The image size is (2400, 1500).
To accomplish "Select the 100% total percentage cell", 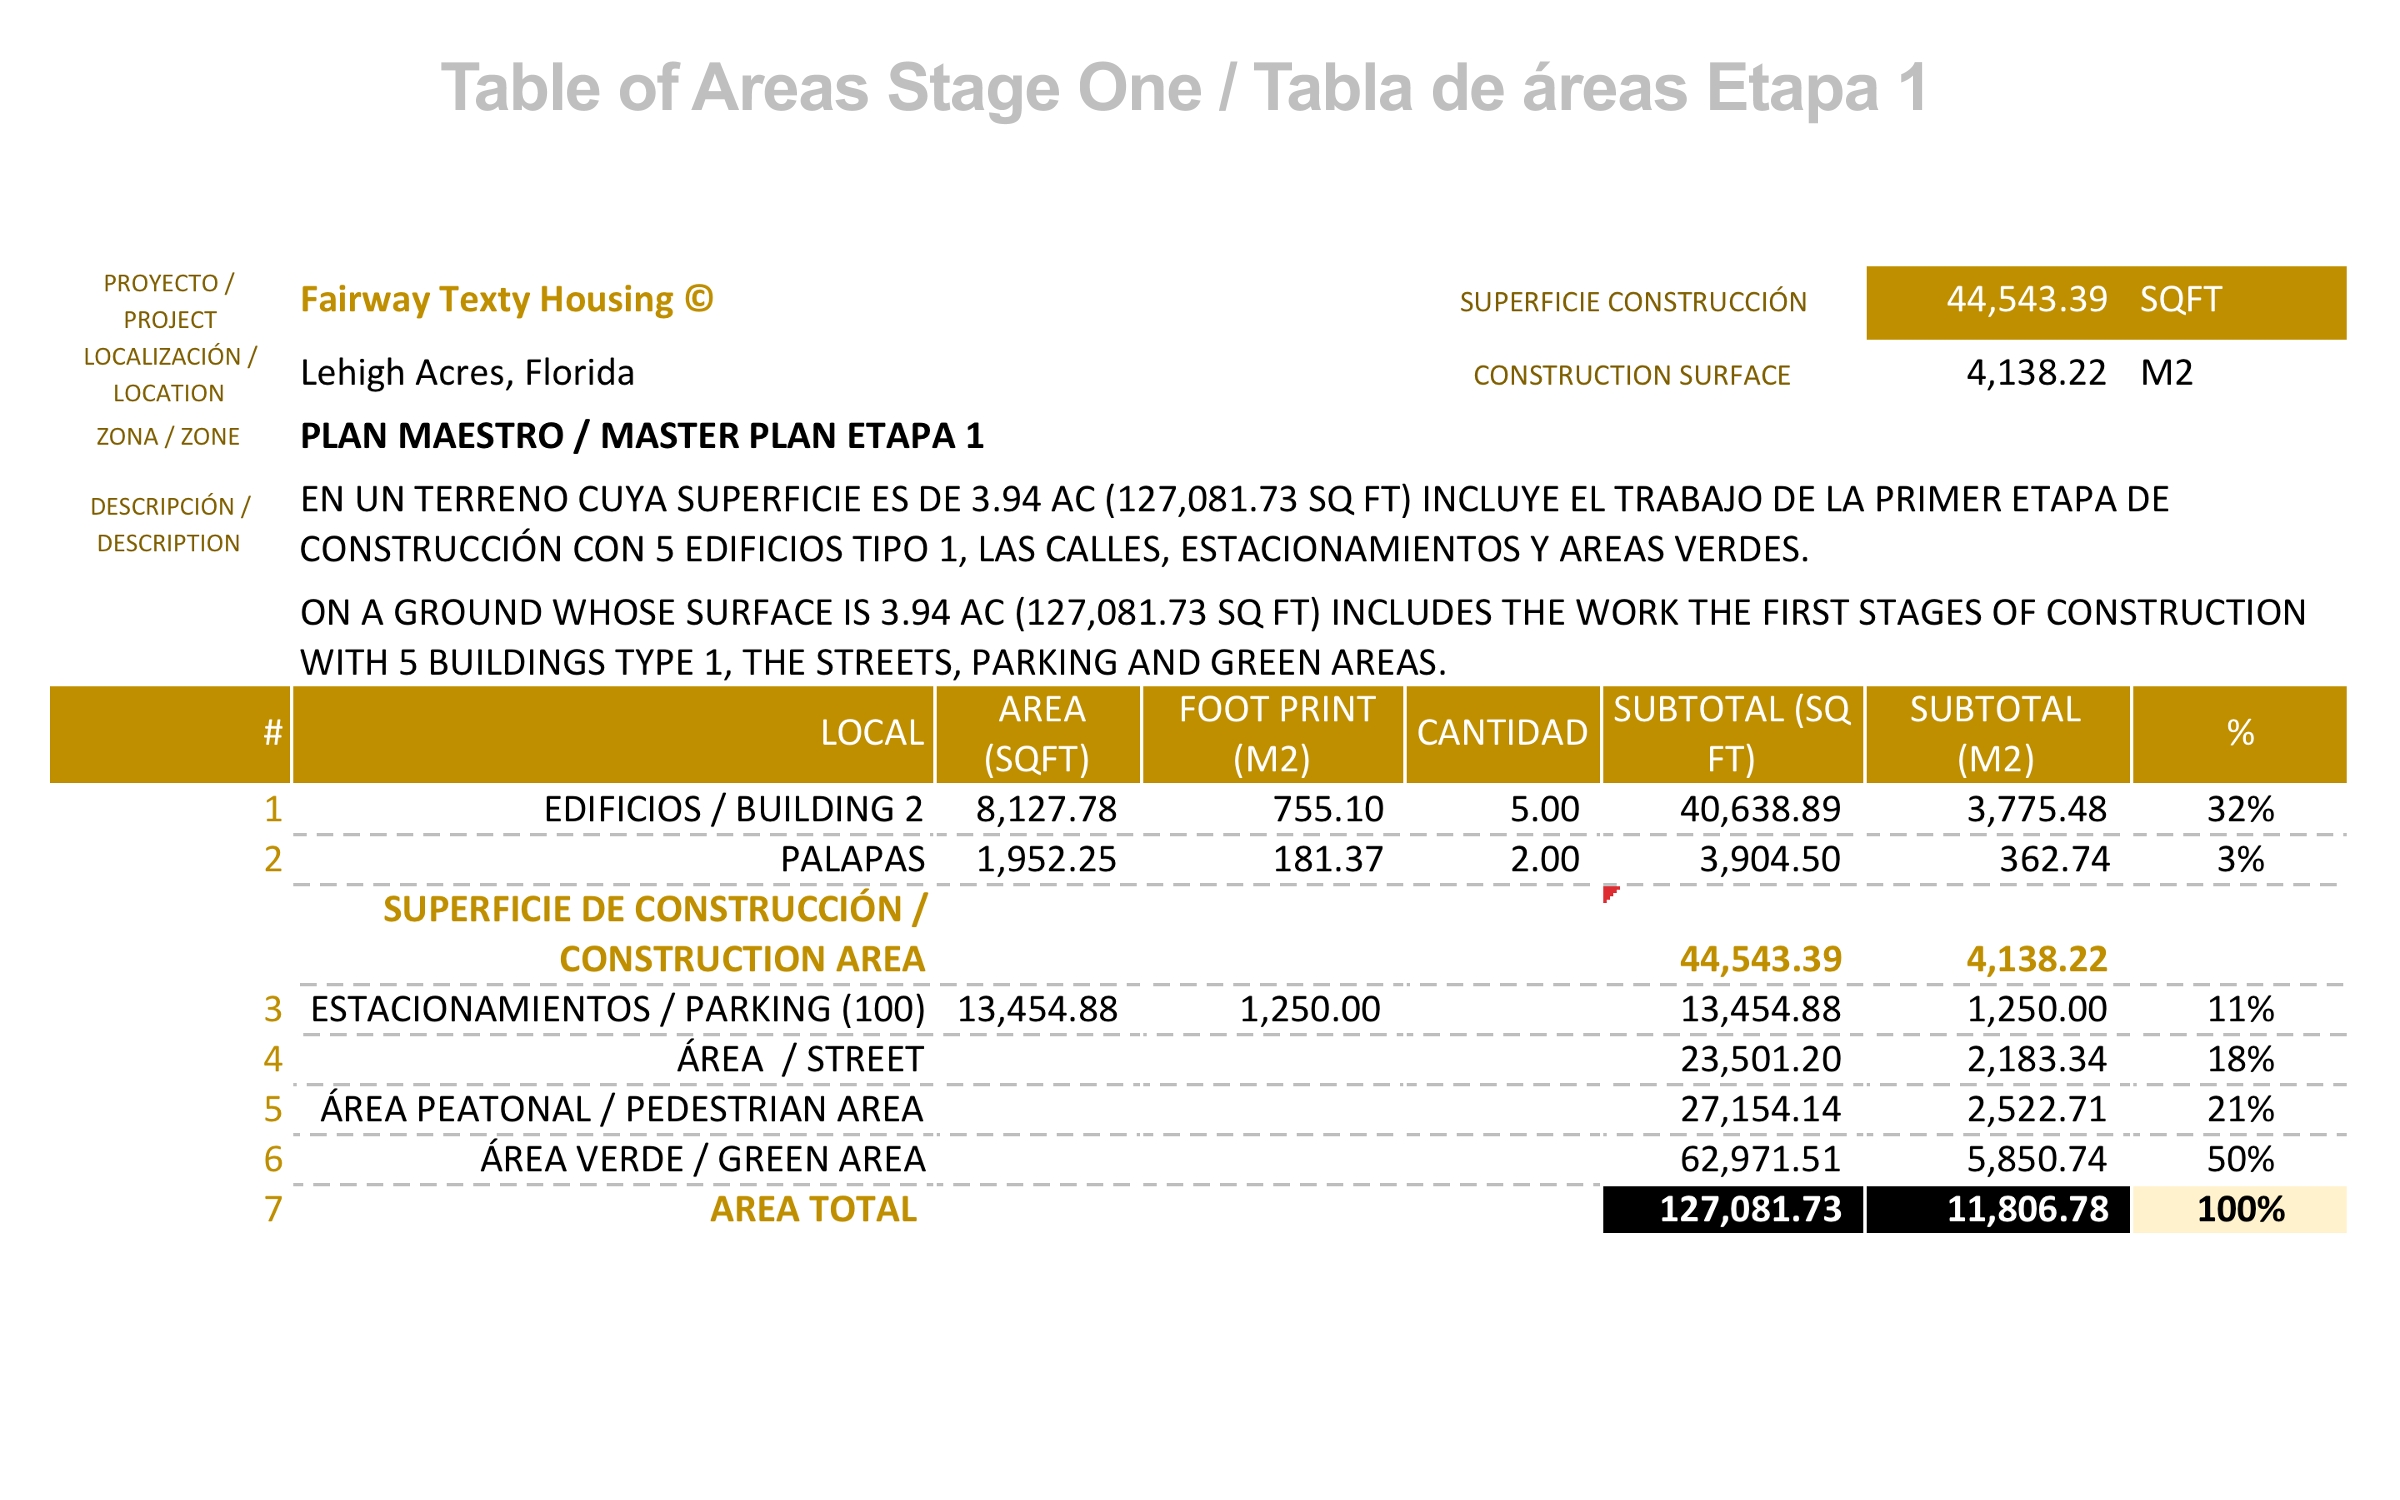I will click(2239, 1209).
